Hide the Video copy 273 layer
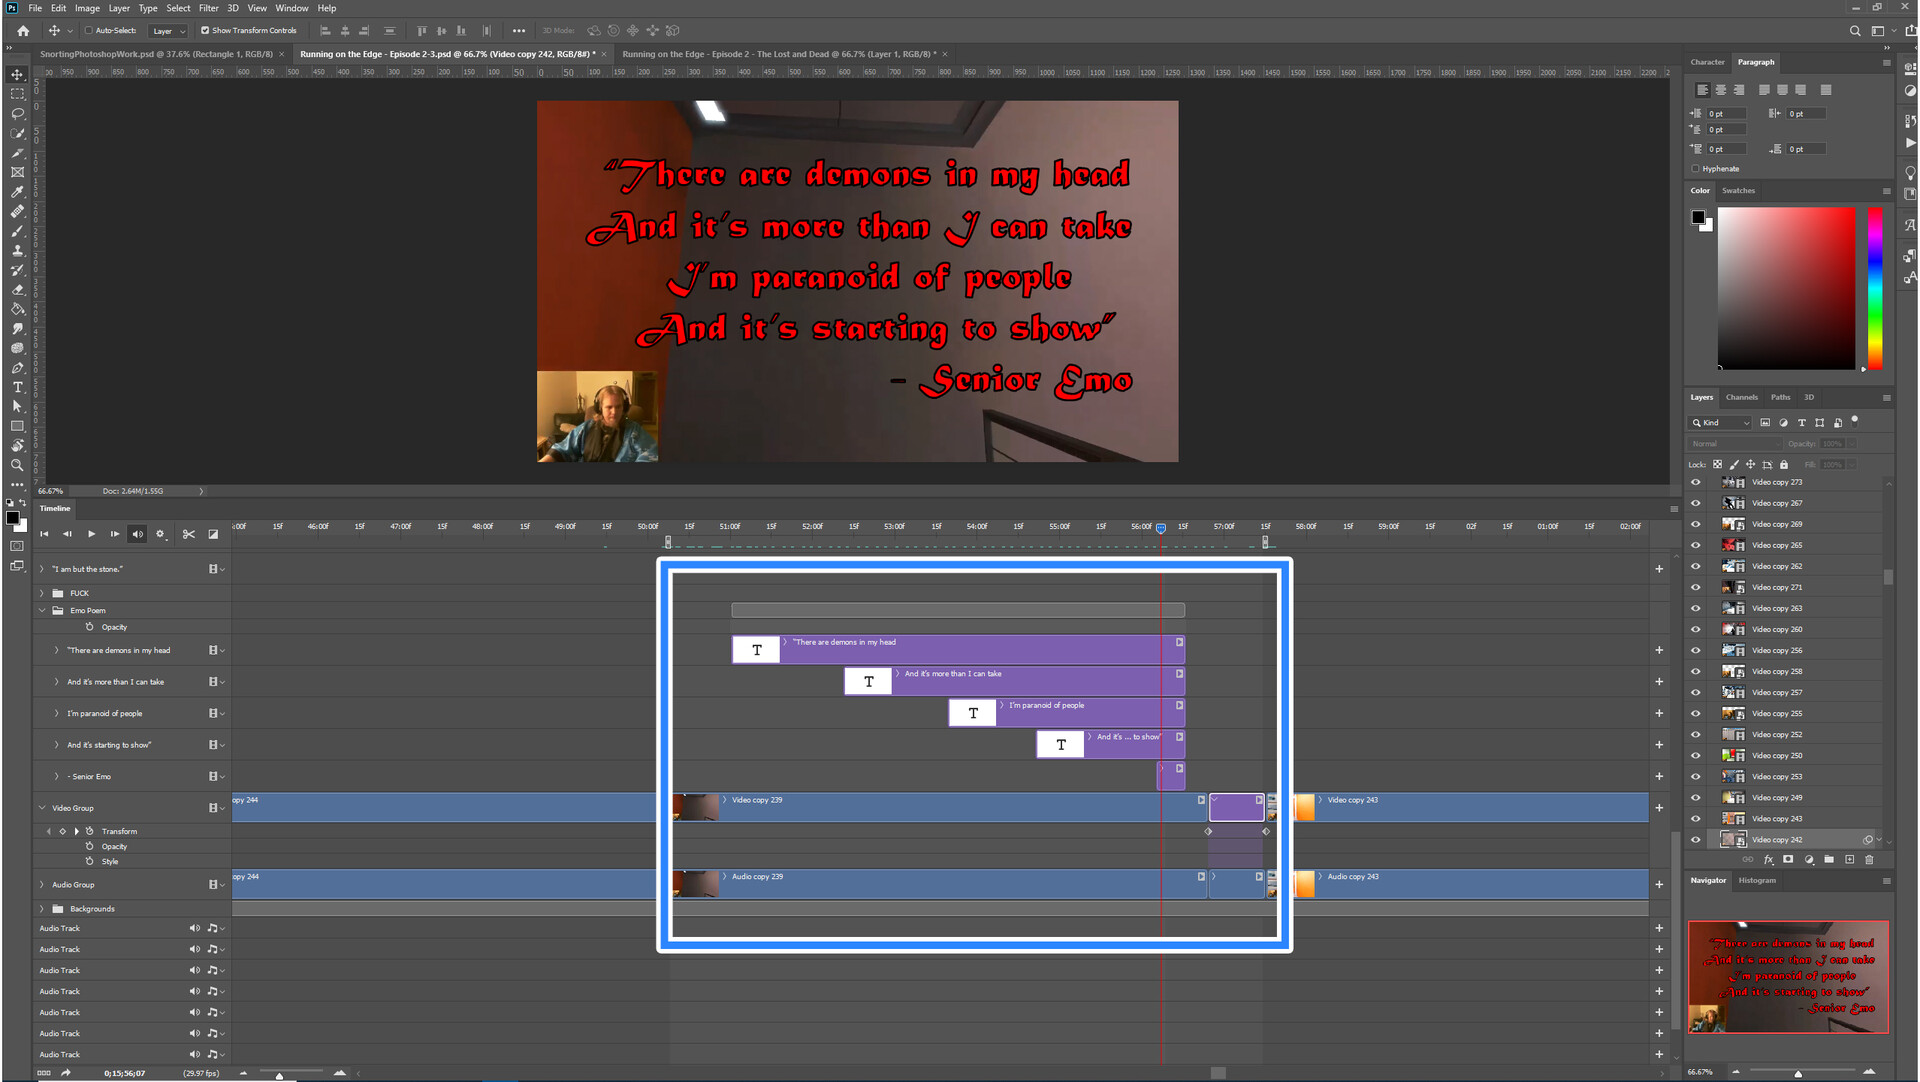The image size is (1920, 1082). (1695, 482)
